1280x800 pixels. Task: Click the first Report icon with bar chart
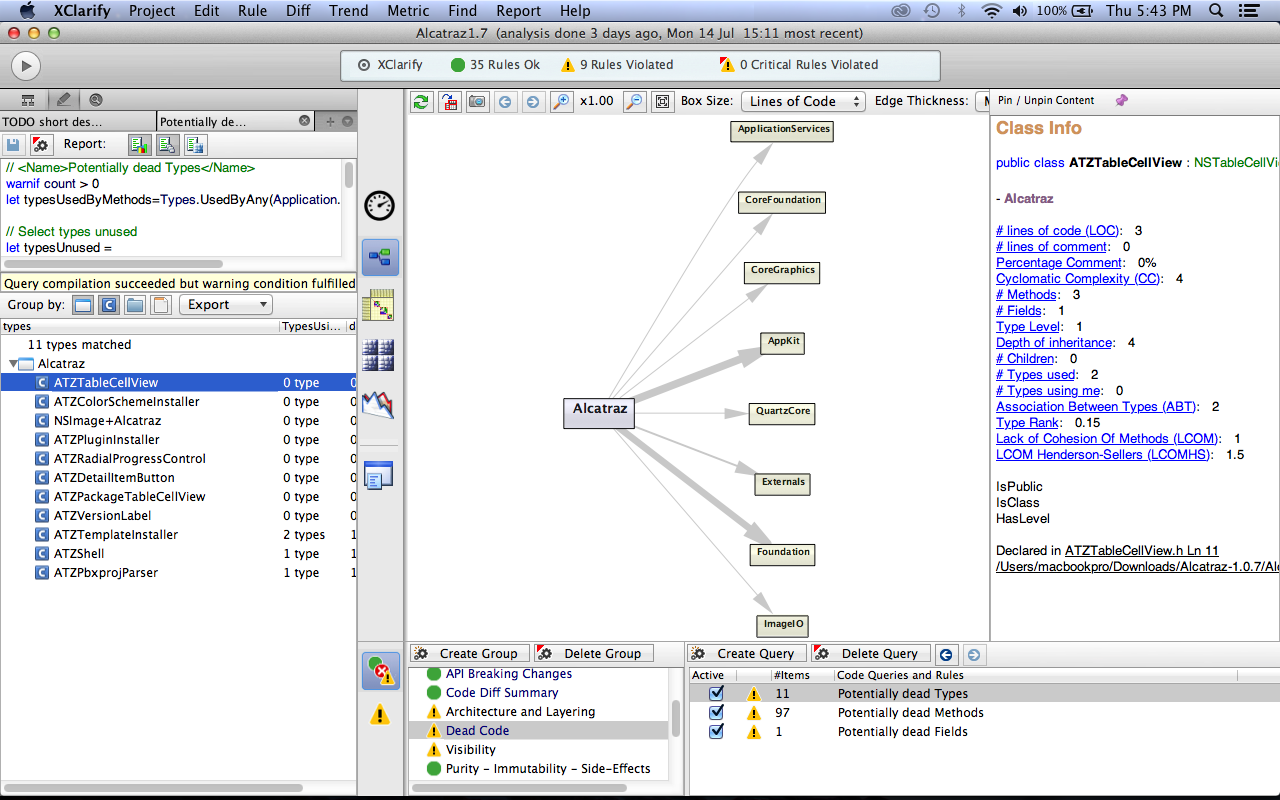click(x=139, y=144)
